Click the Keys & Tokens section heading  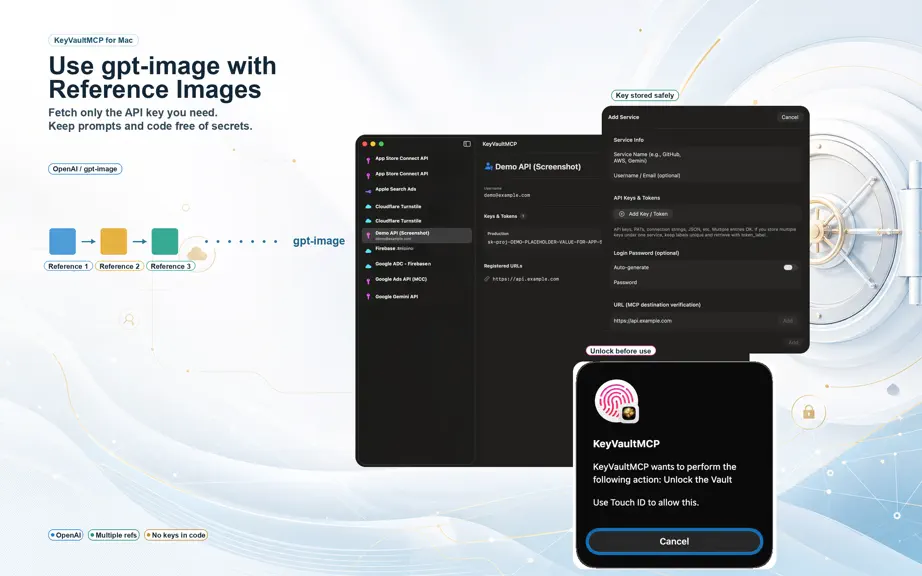pos(500,216)
